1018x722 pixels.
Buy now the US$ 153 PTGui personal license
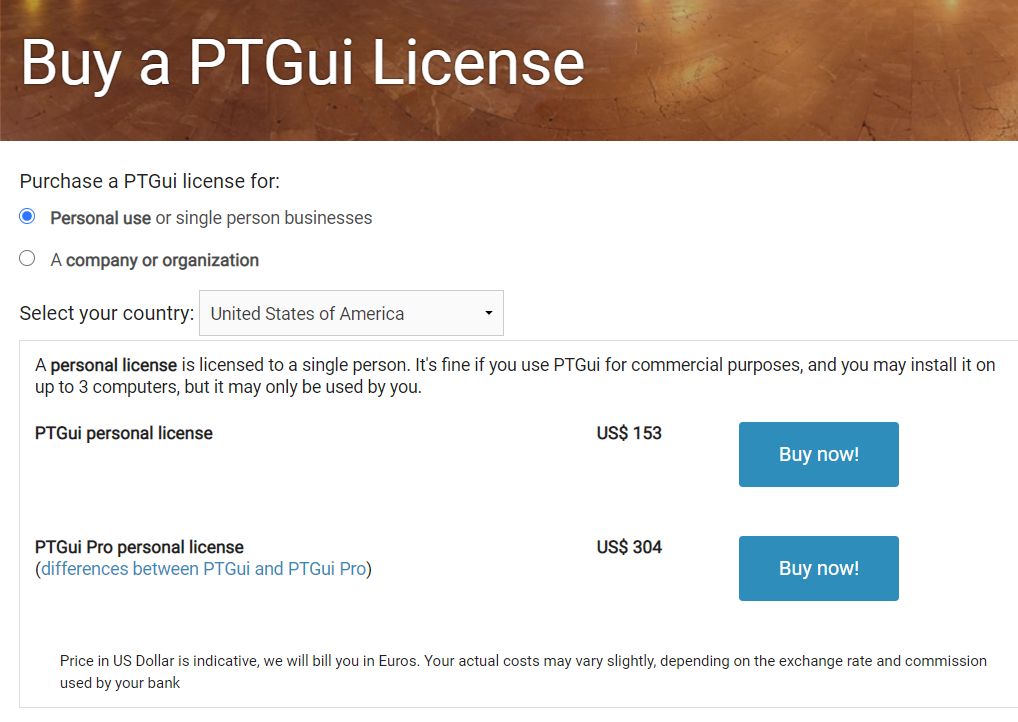(819, 454)
